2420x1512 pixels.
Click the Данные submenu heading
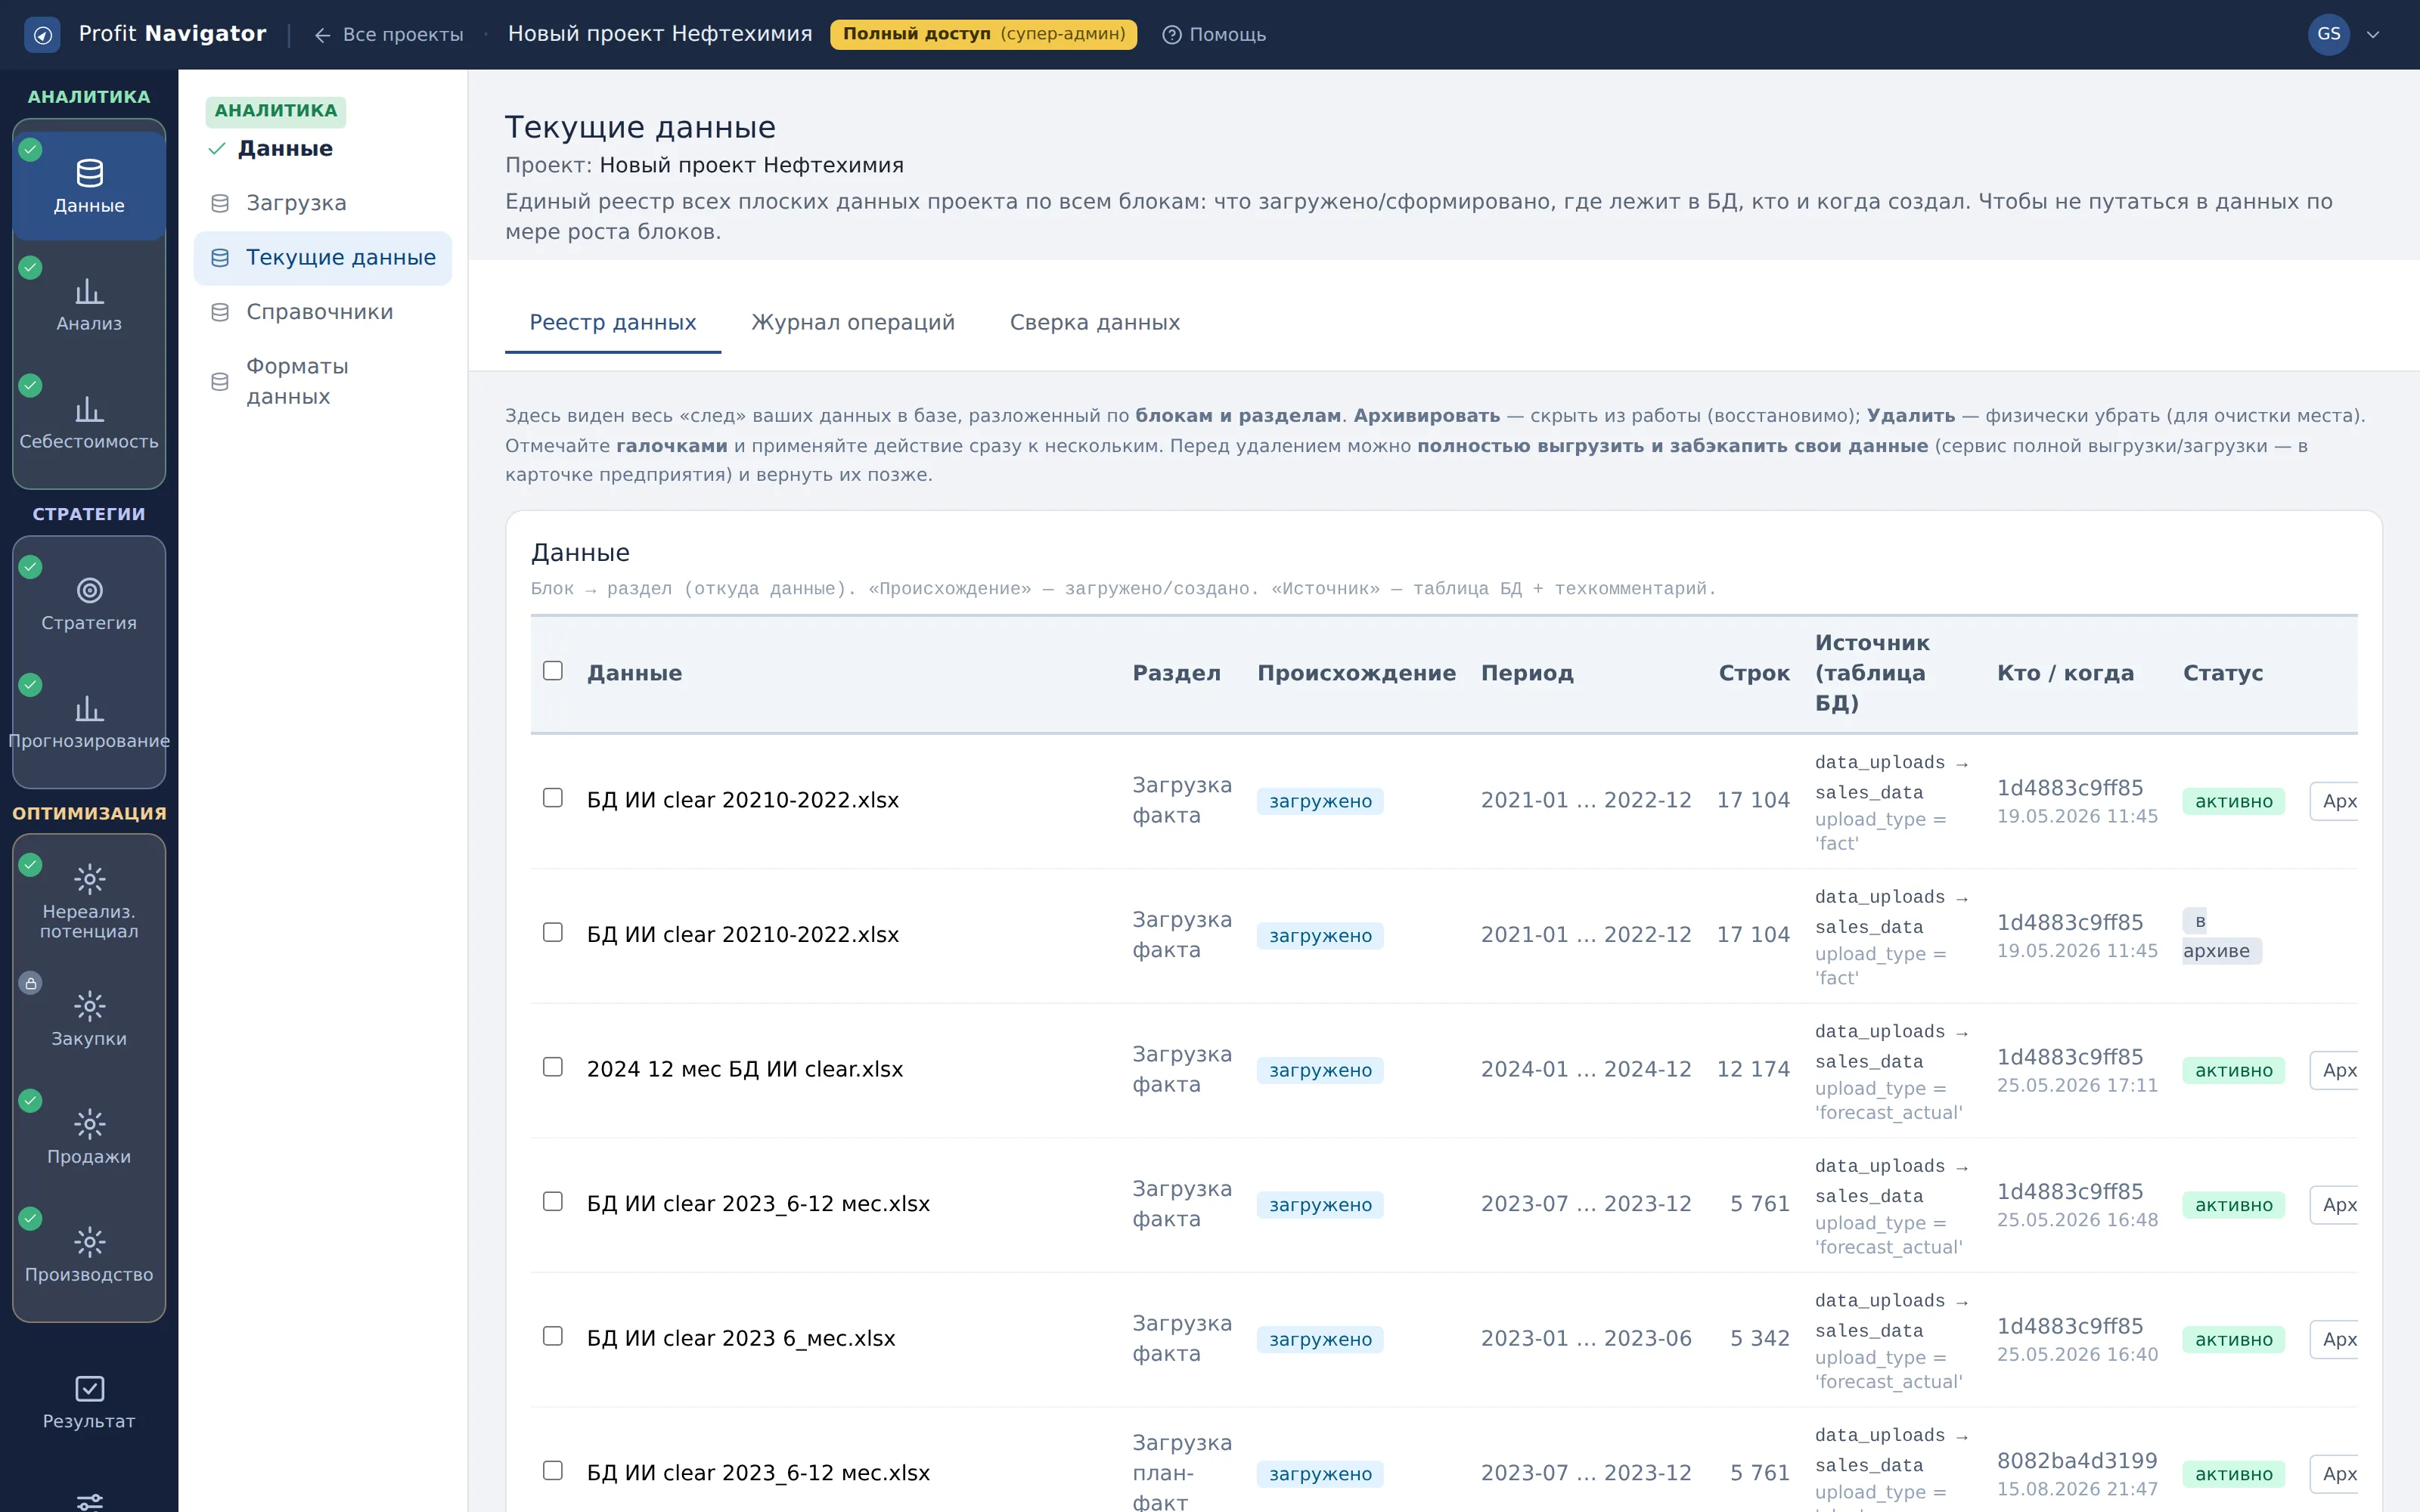285,149
